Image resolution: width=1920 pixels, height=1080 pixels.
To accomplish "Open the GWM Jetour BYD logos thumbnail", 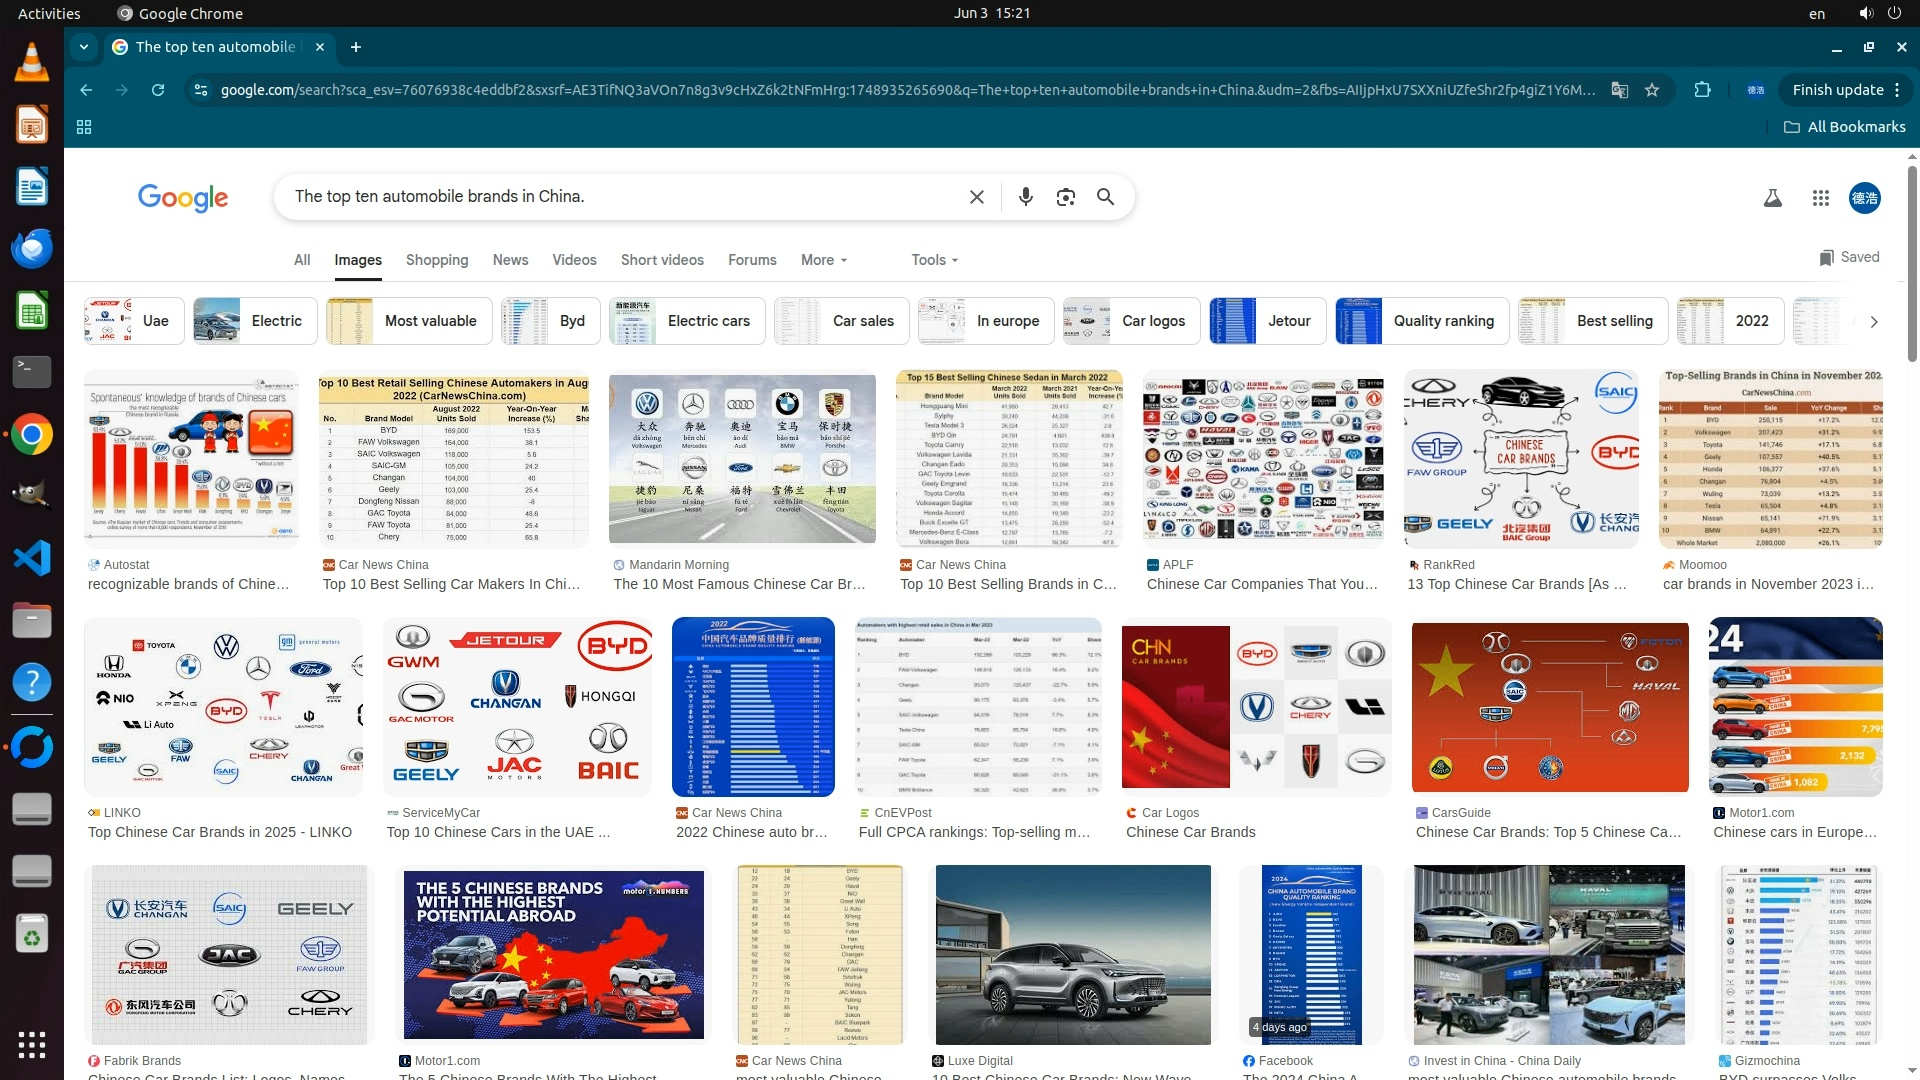I will click(517, 706).
